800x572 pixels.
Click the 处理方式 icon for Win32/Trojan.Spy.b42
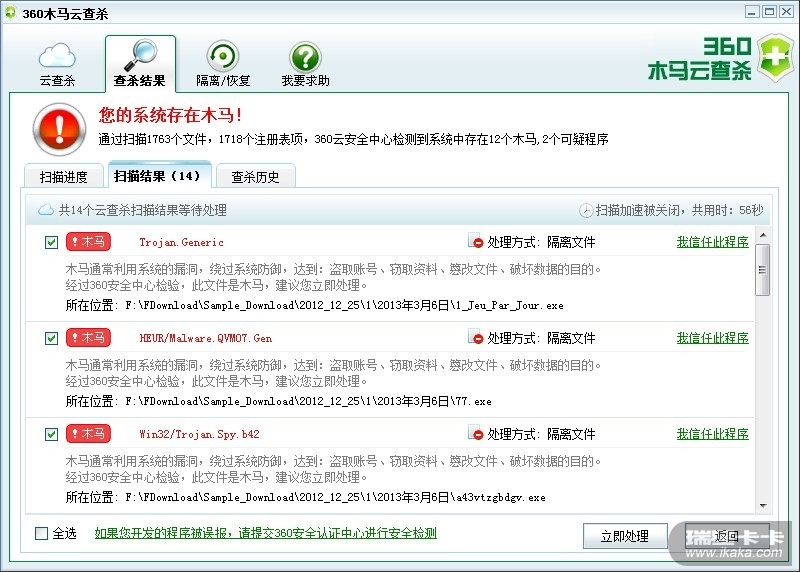pyautogui.click(x=476, y=433)
